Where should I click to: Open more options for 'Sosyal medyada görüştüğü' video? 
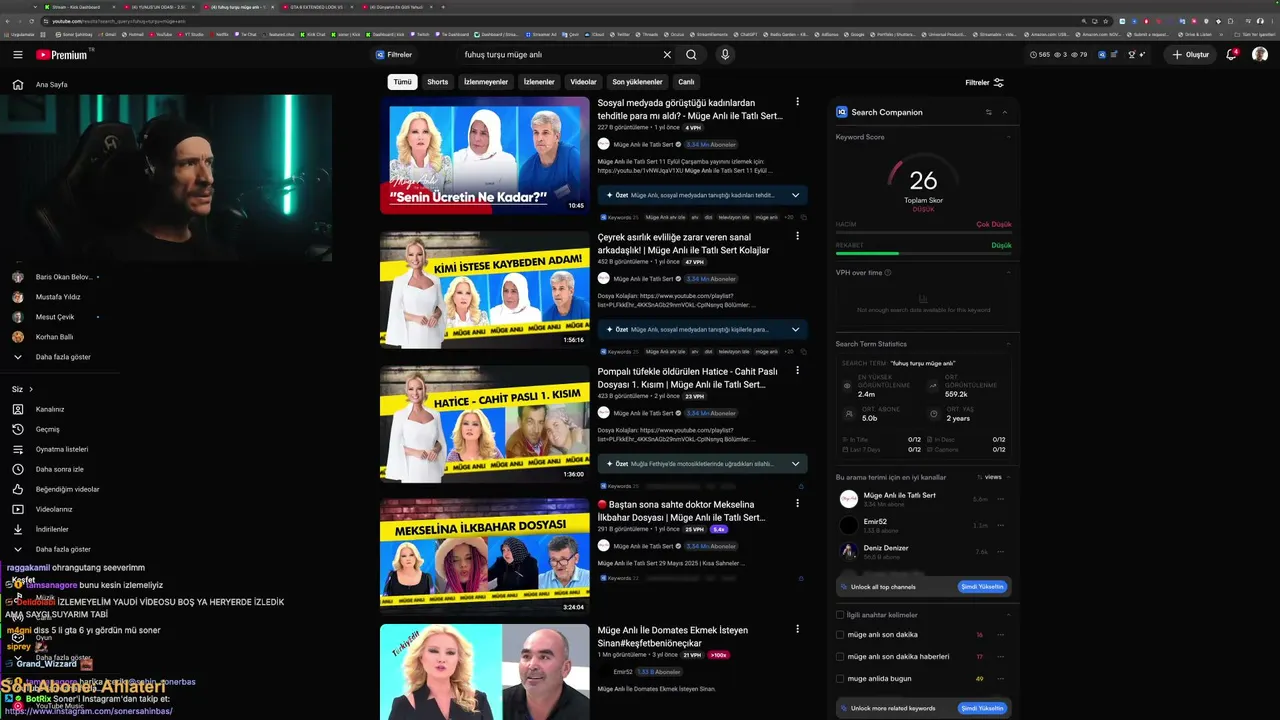pos(797,102)
